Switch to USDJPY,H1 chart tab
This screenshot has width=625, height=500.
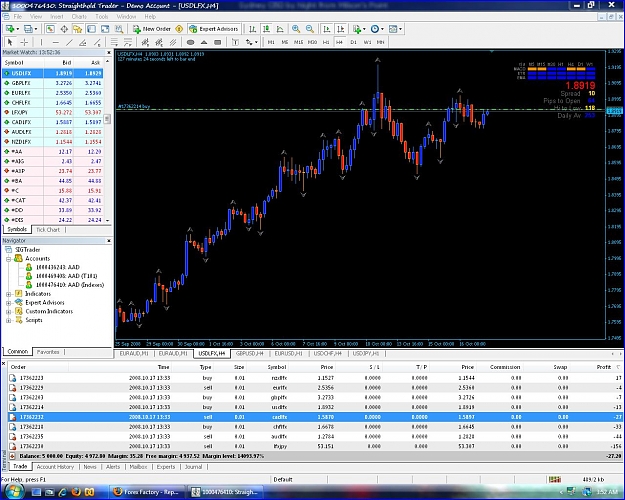coord(366,354)
